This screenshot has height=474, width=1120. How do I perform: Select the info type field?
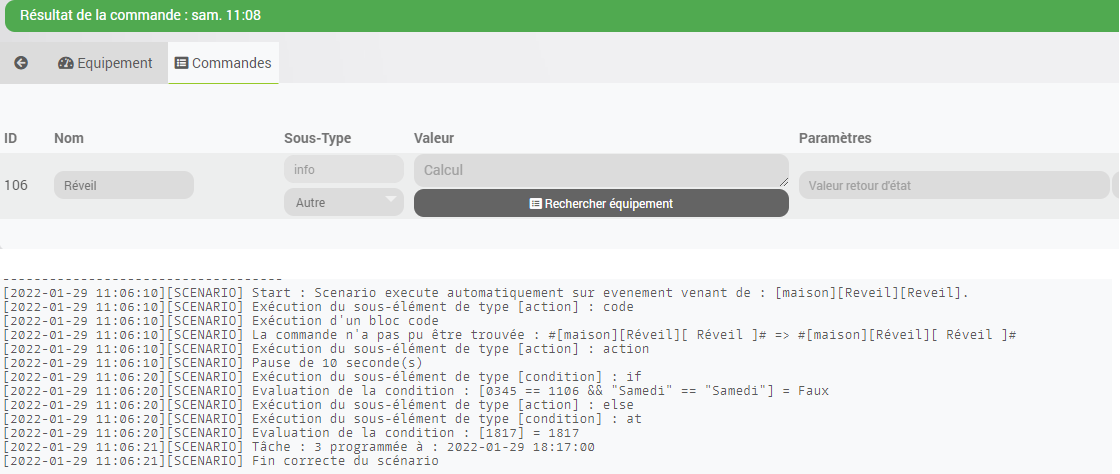(344, 169)
